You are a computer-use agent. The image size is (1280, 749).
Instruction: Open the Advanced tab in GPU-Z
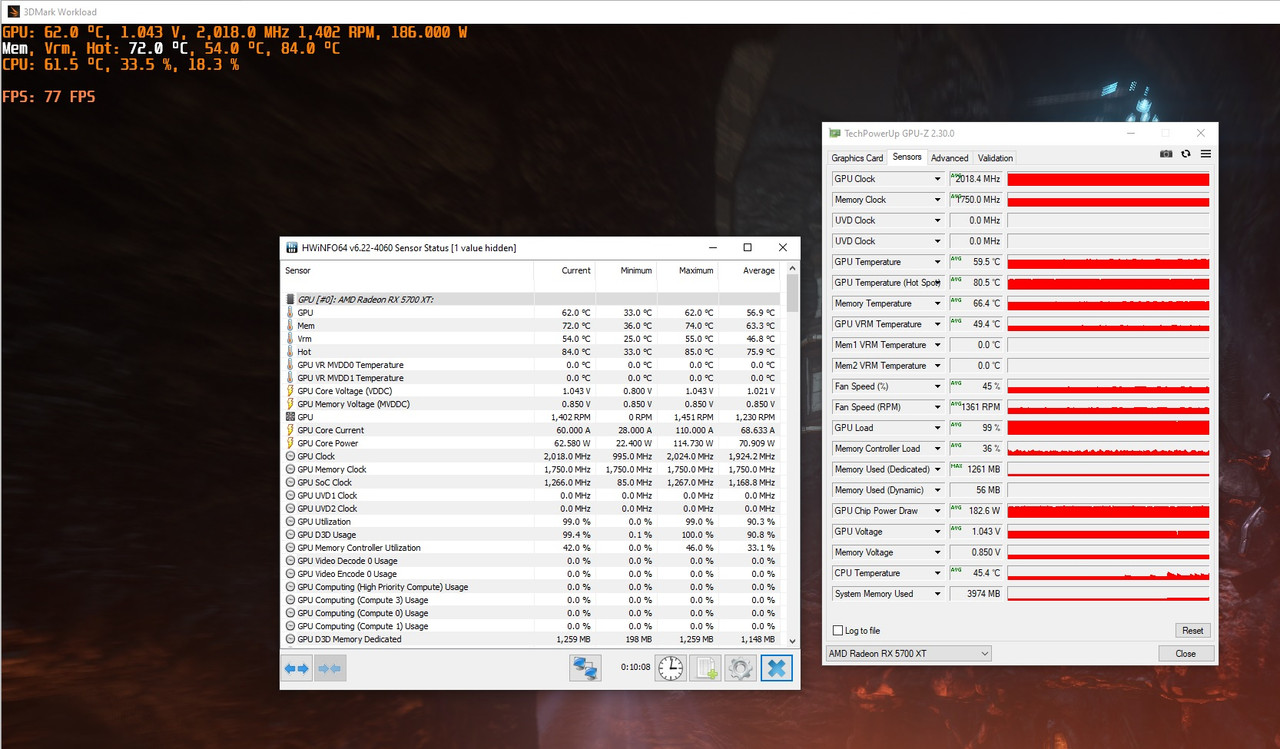(950, 158)
